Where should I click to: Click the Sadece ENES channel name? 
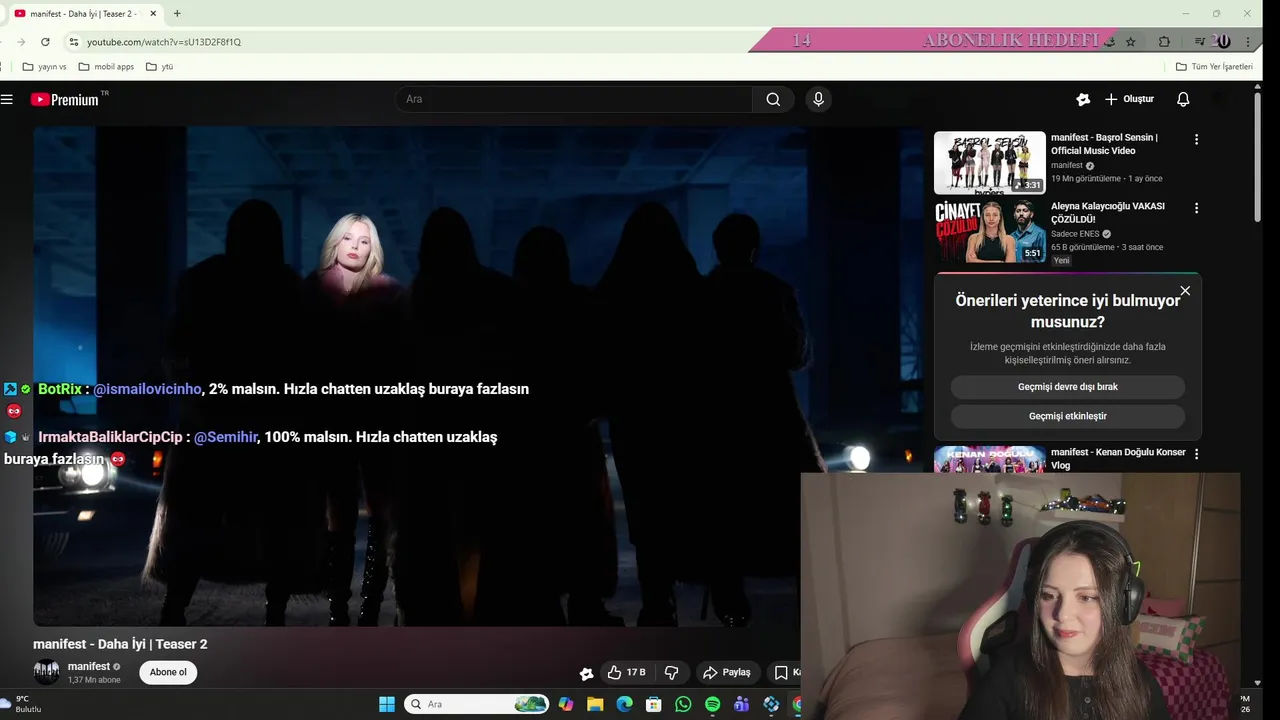pyautogui.click(x=1075, y=234)
